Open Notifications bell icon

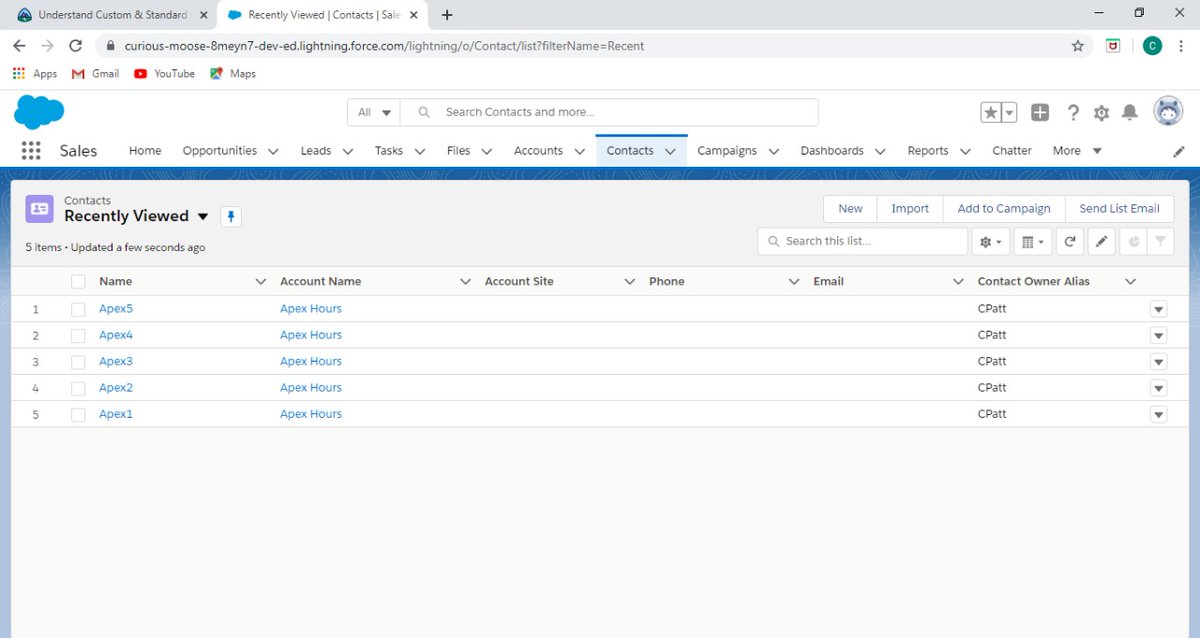click(1130, 113)
